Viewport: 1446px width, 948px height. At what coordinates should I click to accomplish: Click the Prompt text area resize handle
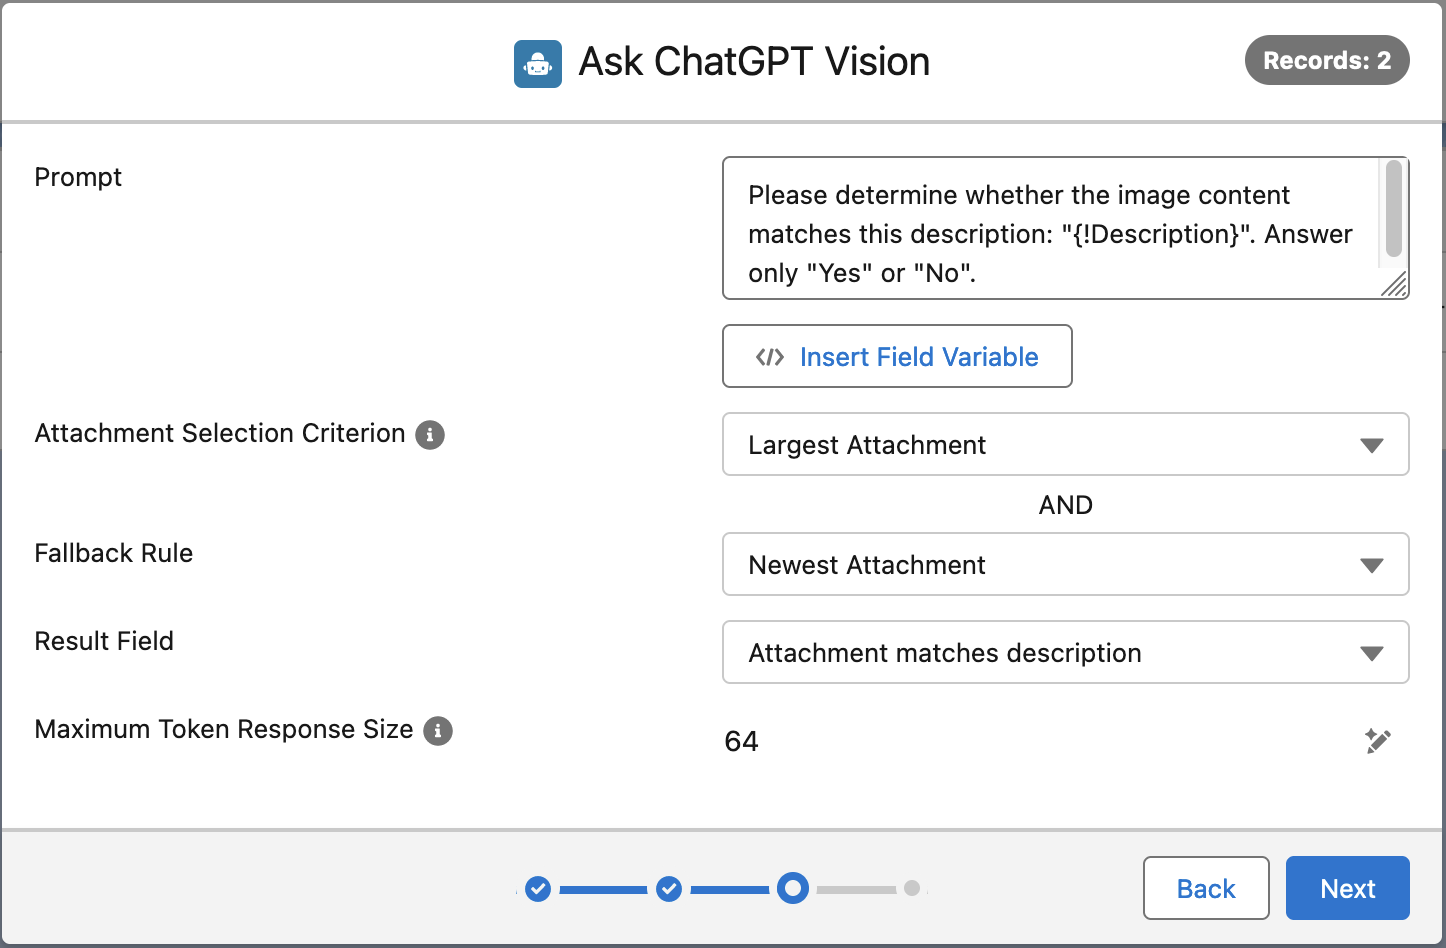[1394, 285]
